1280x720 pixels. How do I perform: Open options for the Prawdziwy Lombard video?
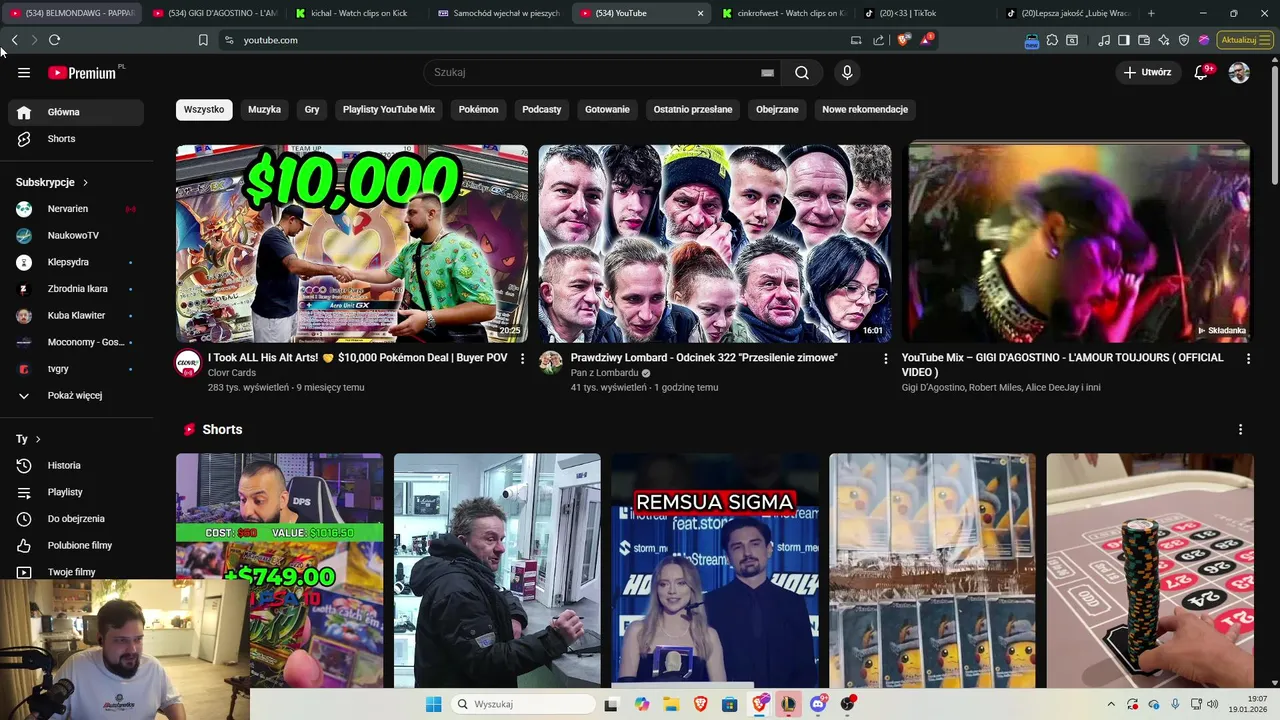tap(885, 358)
